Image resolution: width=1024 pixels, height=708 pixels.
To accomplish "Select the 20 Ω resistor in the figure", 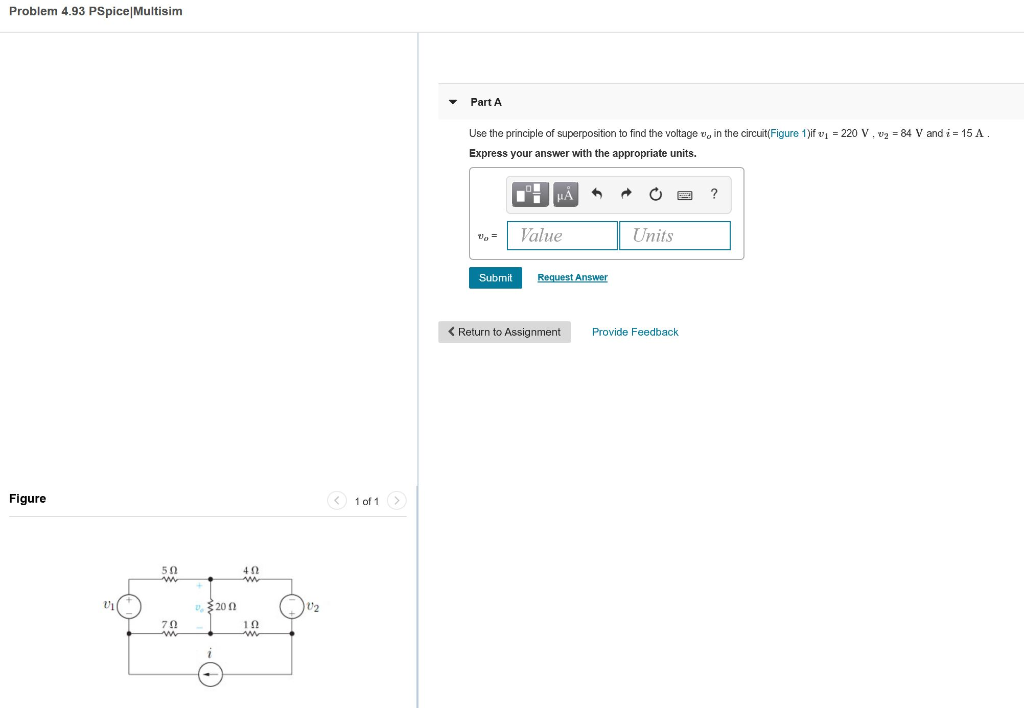I will 210,606.
